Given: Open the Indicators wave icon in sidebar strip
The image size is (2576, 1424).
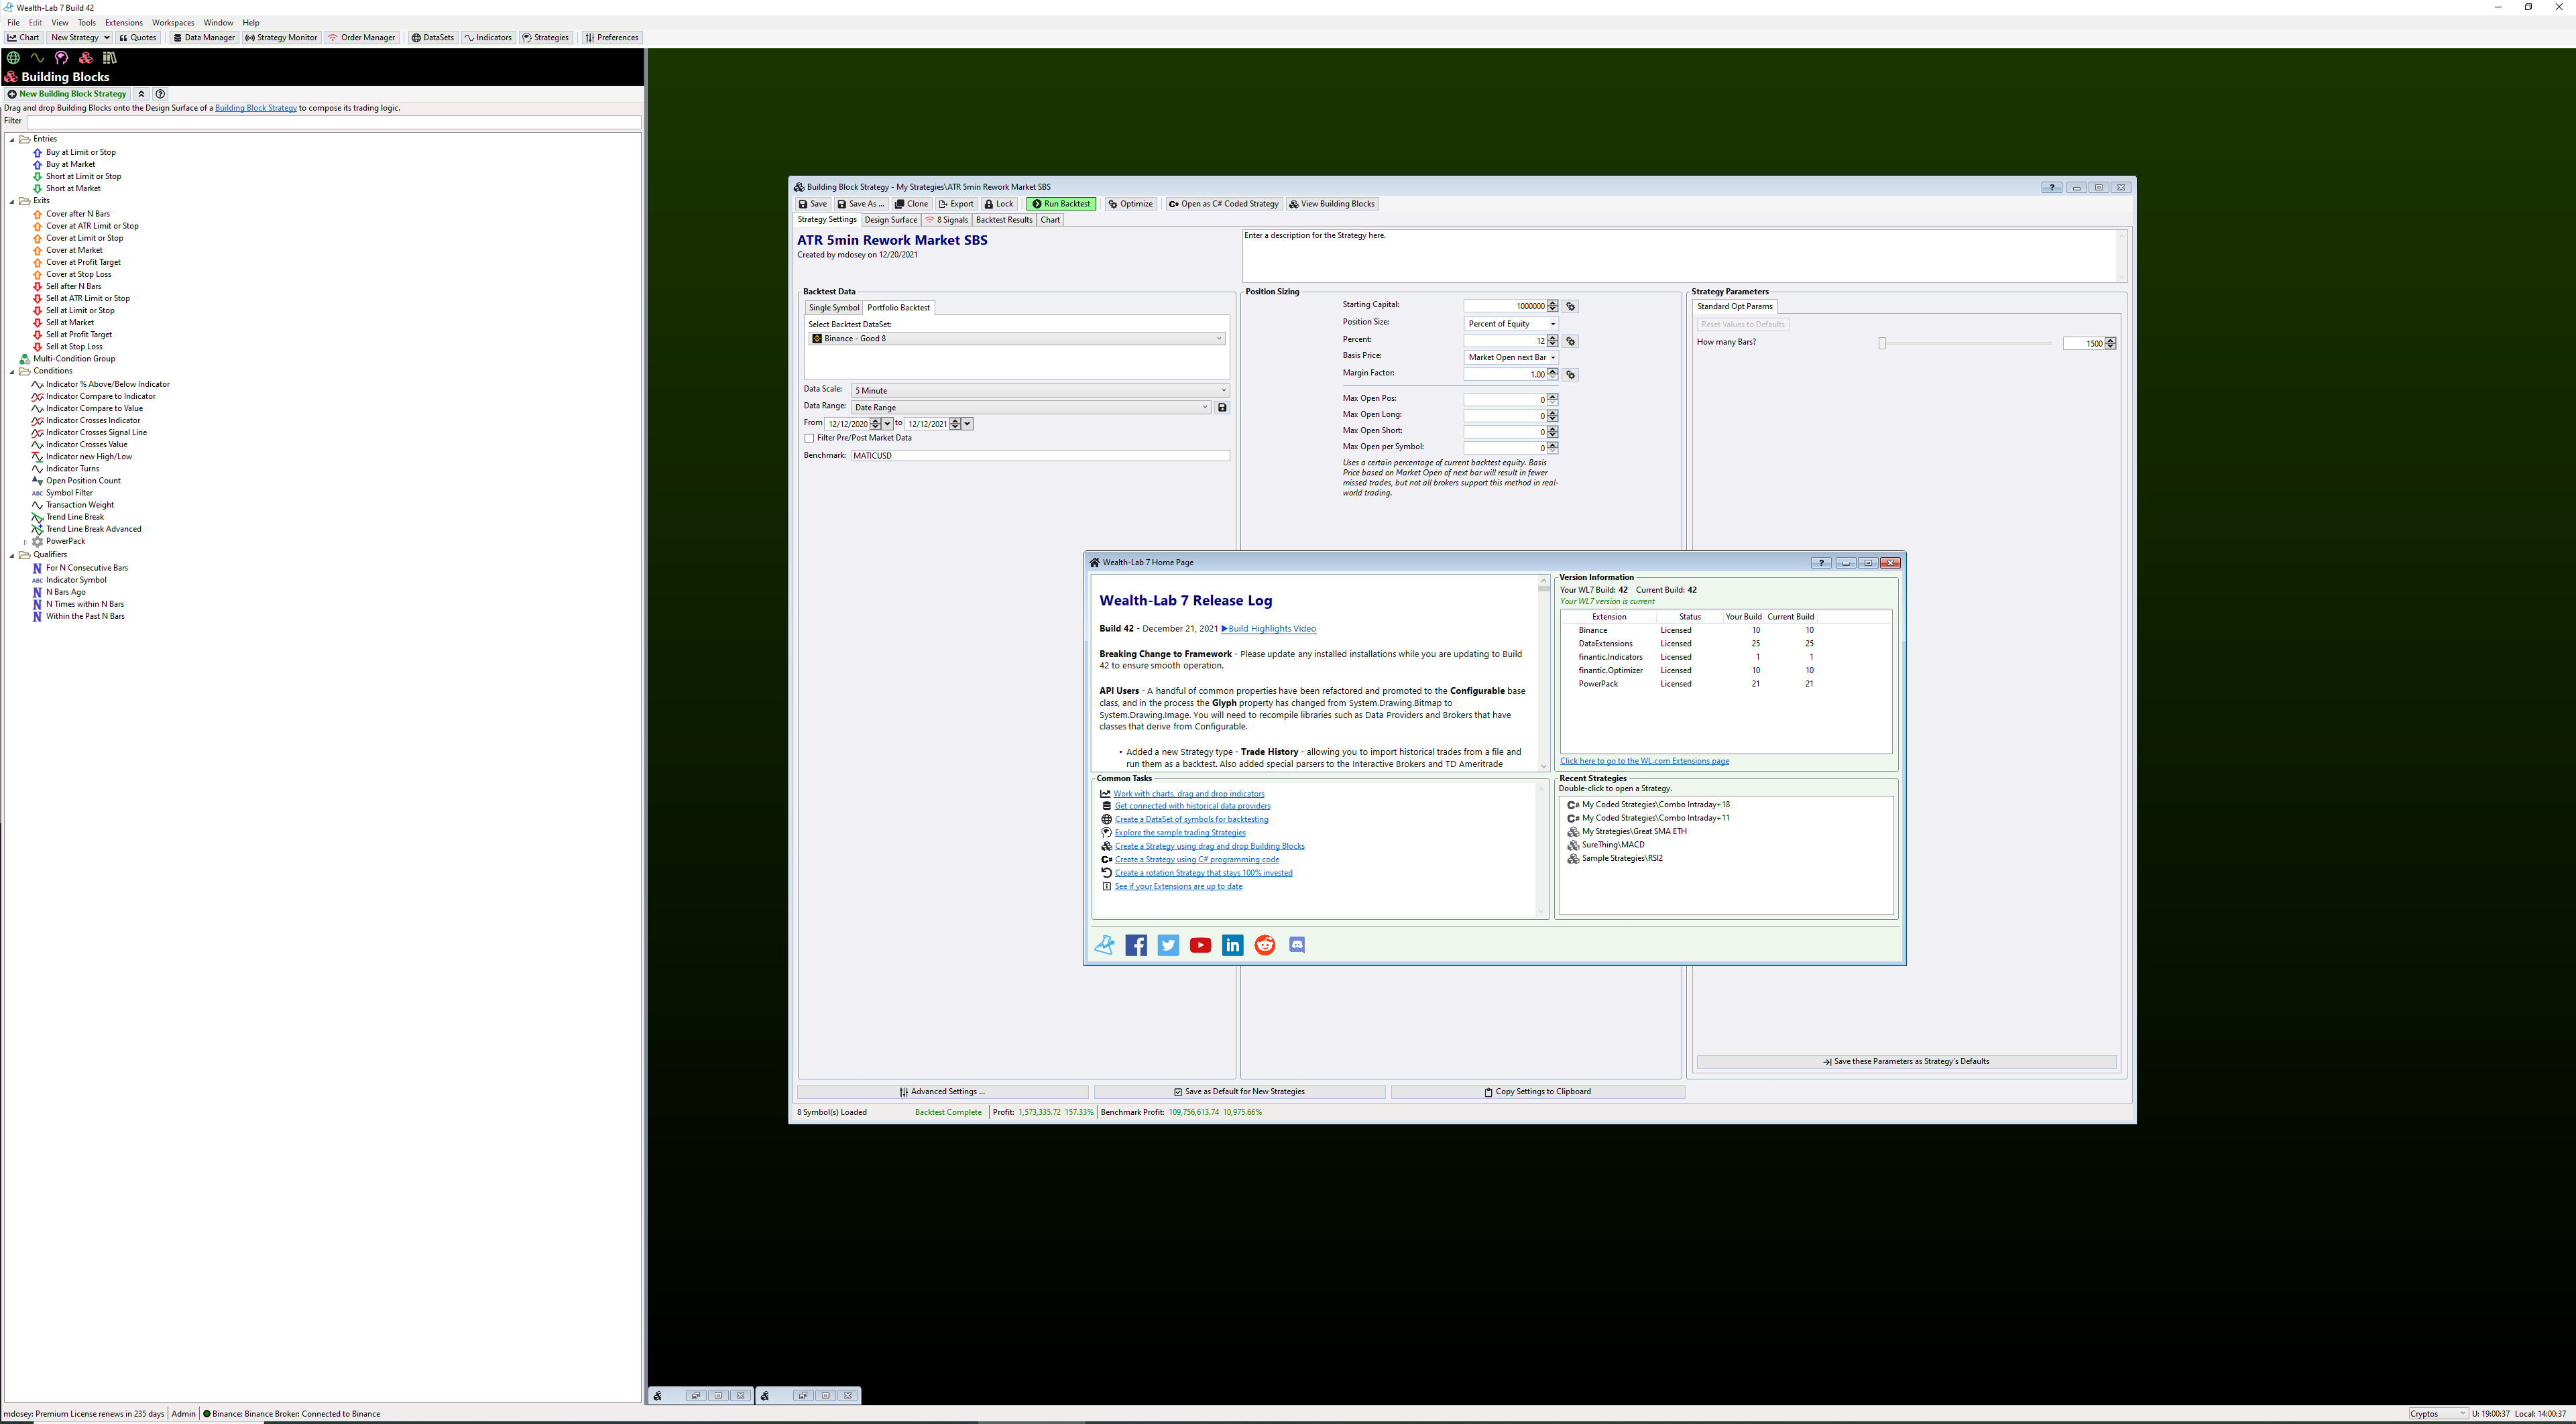Looking at the screenshot, I should [x=37, y=58].
